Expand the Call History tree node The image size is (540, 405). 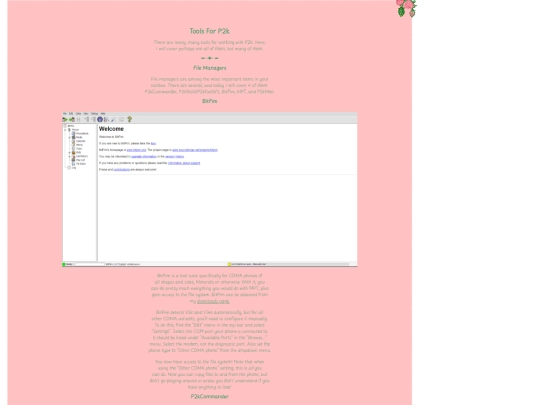pos(70,156)
